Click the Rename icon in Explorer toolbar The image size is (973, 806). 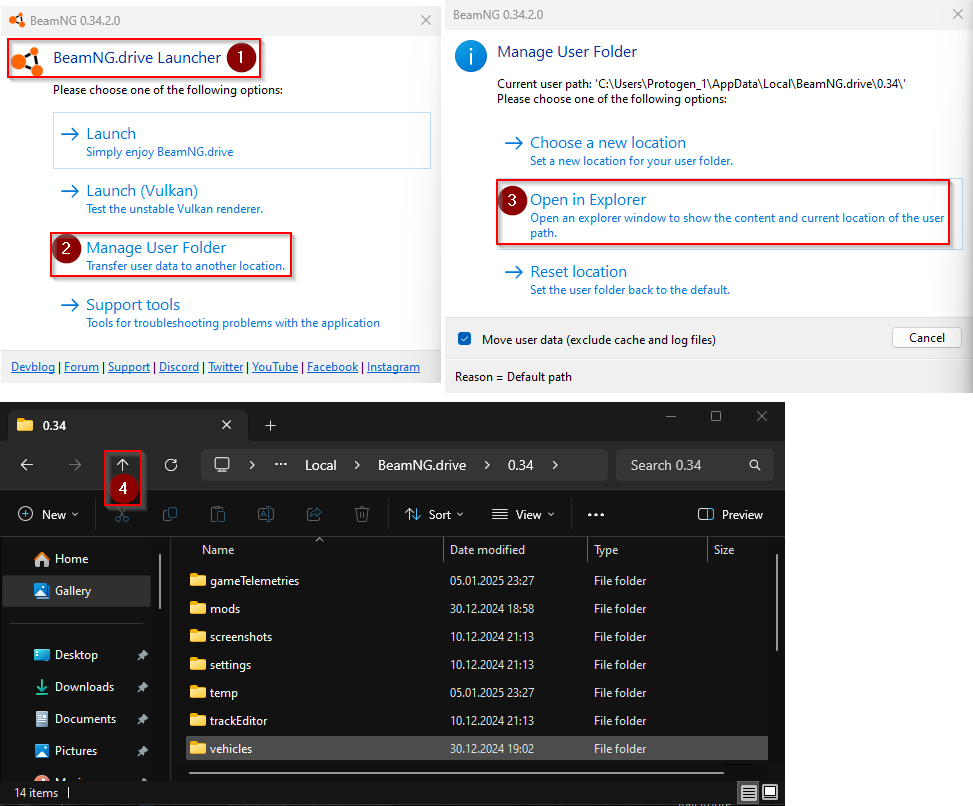[266, 514]
